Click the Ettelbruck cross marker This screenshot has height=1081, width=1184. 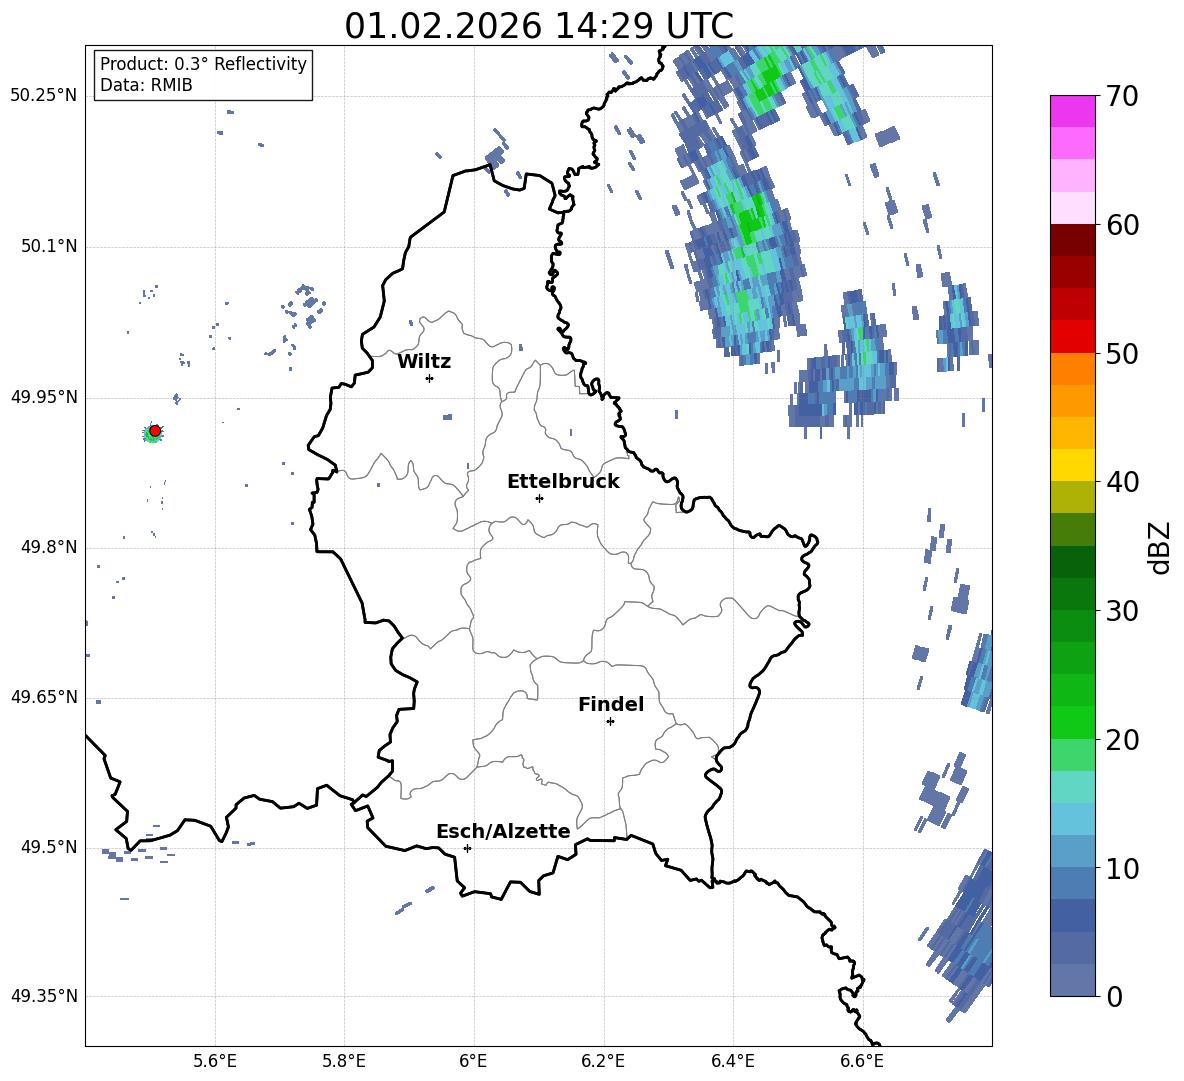click(x=539, y=498)
